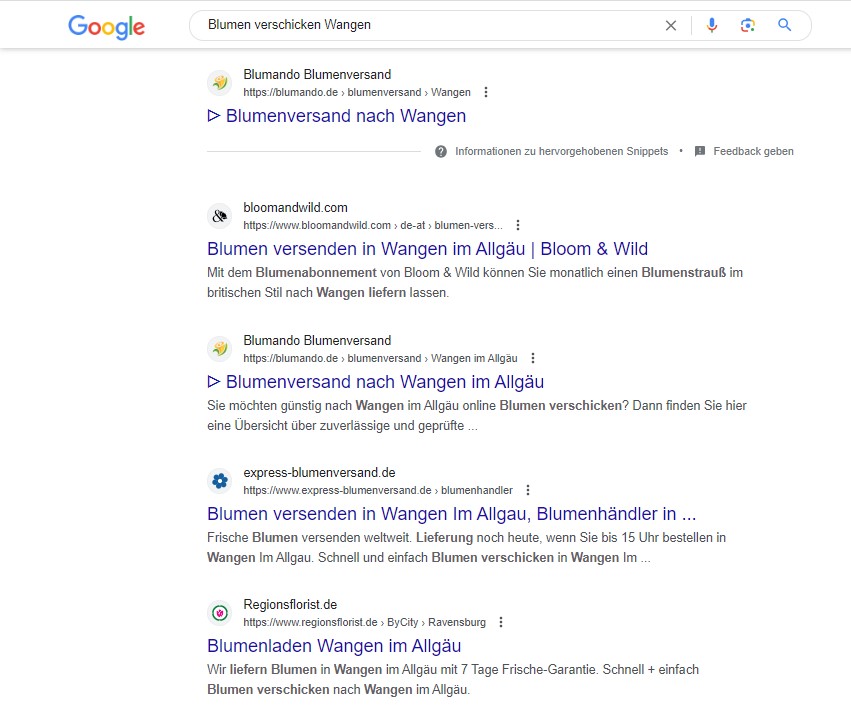
Task: Open the three-dot menu on the Regionsflorist result
Action: (x=500, y=622)
